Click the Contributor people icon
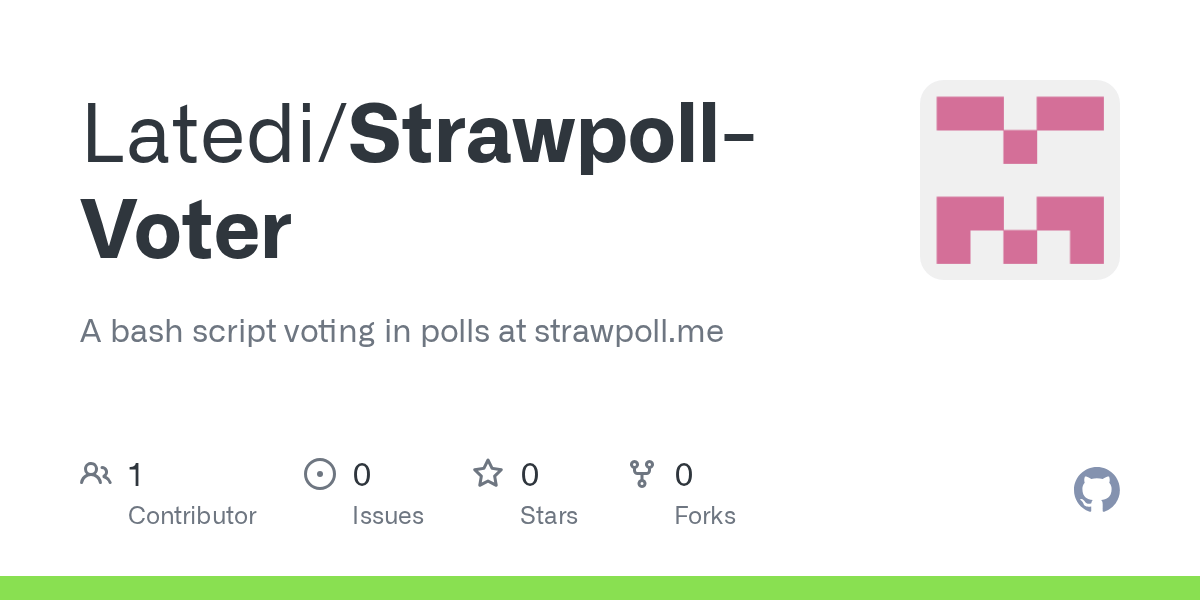Screen dimensions: 1200x600 [95, 474]
